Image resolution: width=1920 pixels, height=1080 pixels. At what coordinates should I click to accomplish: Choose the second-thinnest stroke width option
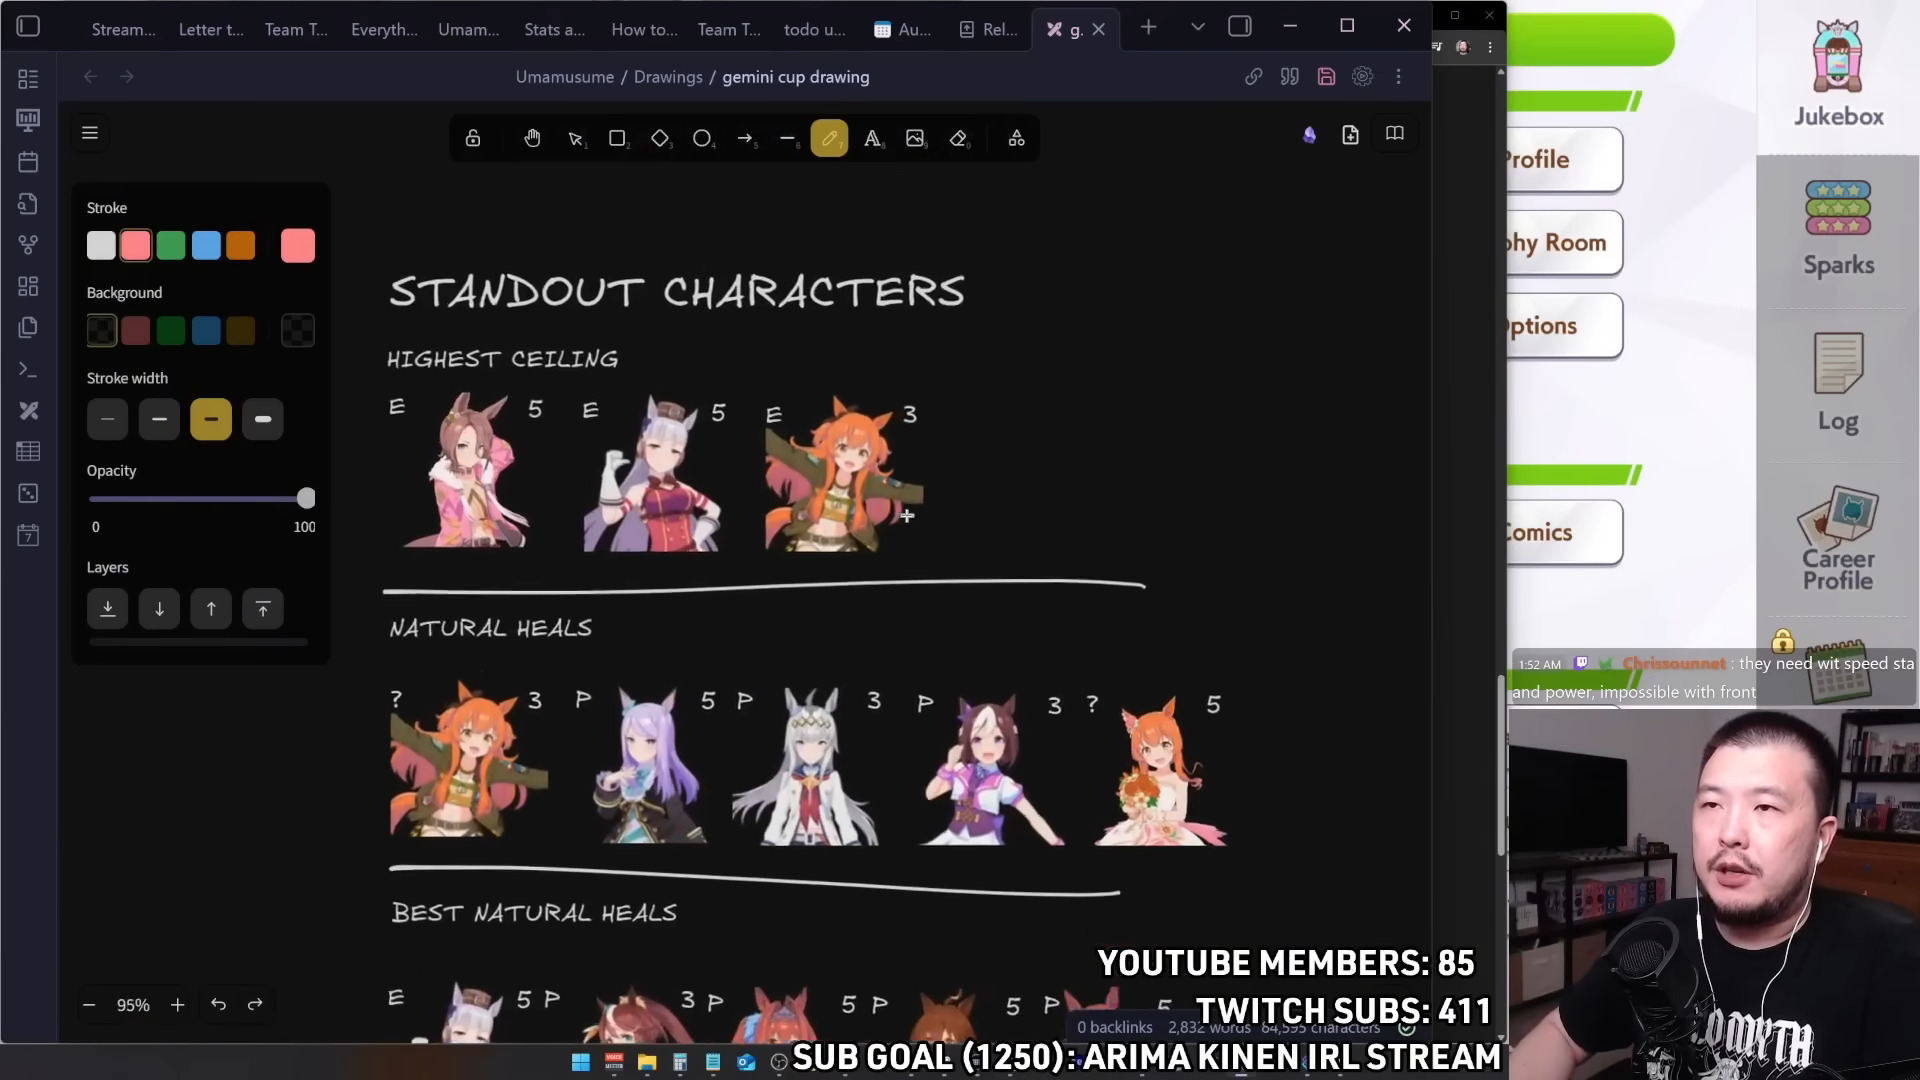coord(159,419)
